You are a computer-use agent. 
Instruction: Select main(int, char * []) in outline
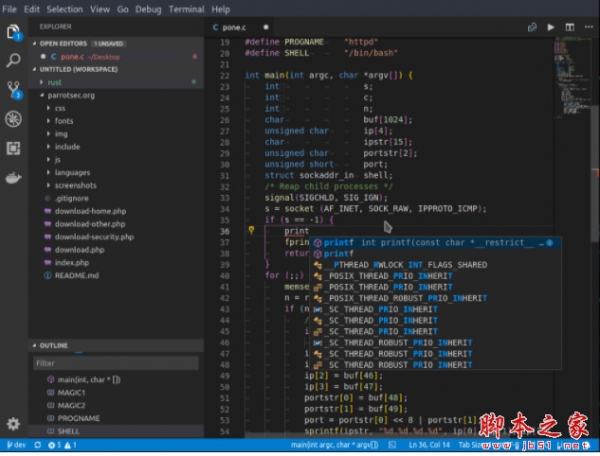click(x=116, y=380)
